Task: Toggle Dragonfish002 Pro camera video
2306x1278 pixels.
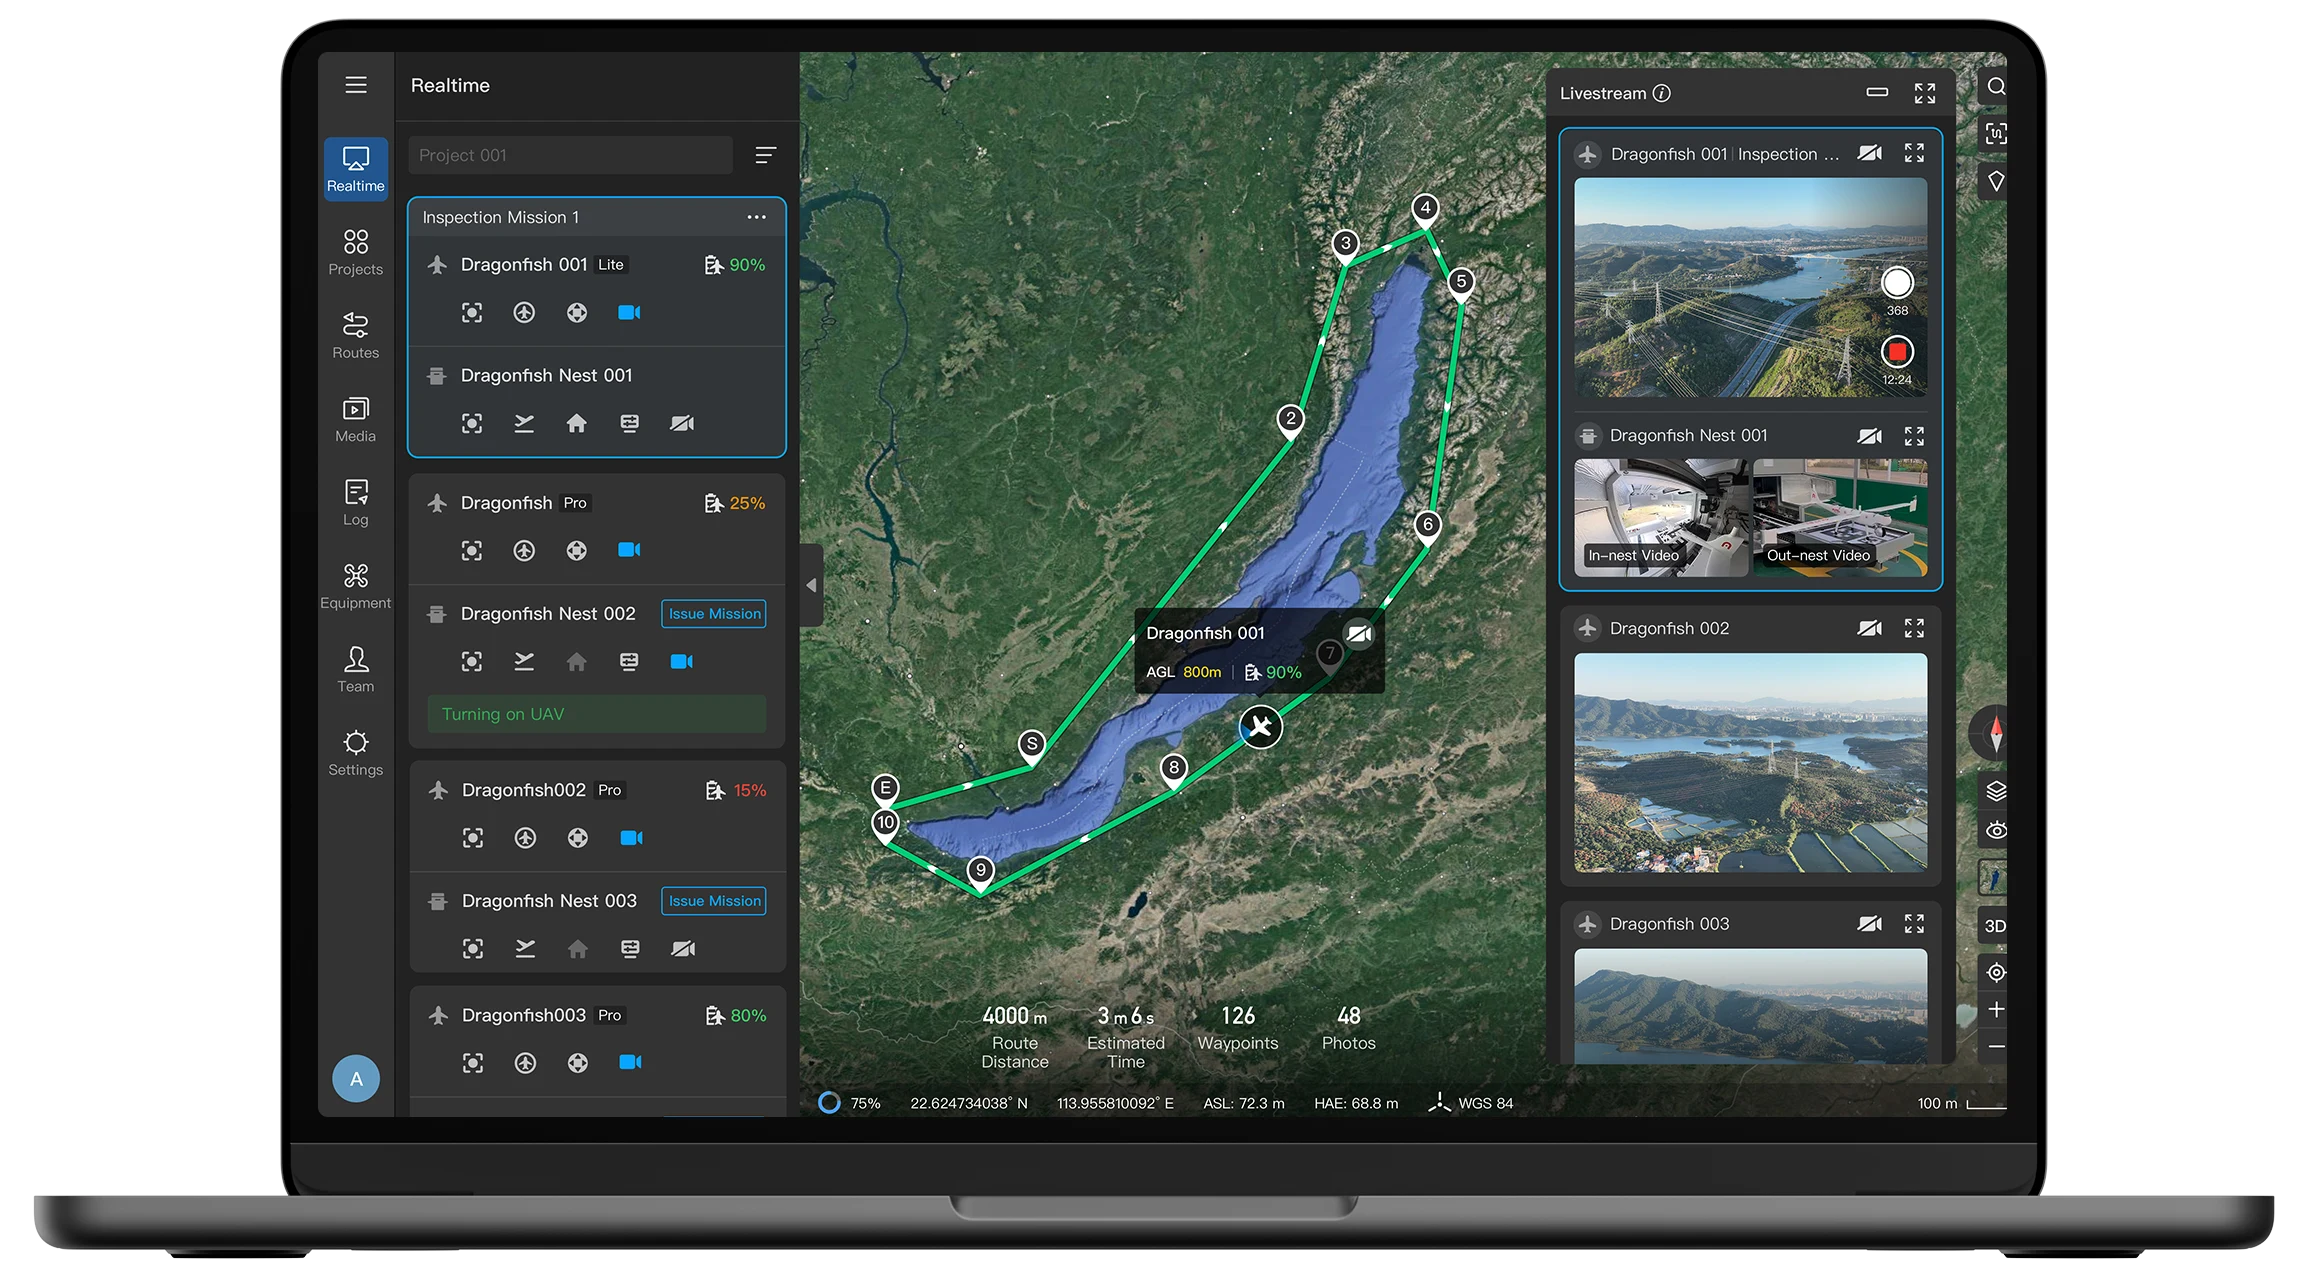Action: [631, 838]
